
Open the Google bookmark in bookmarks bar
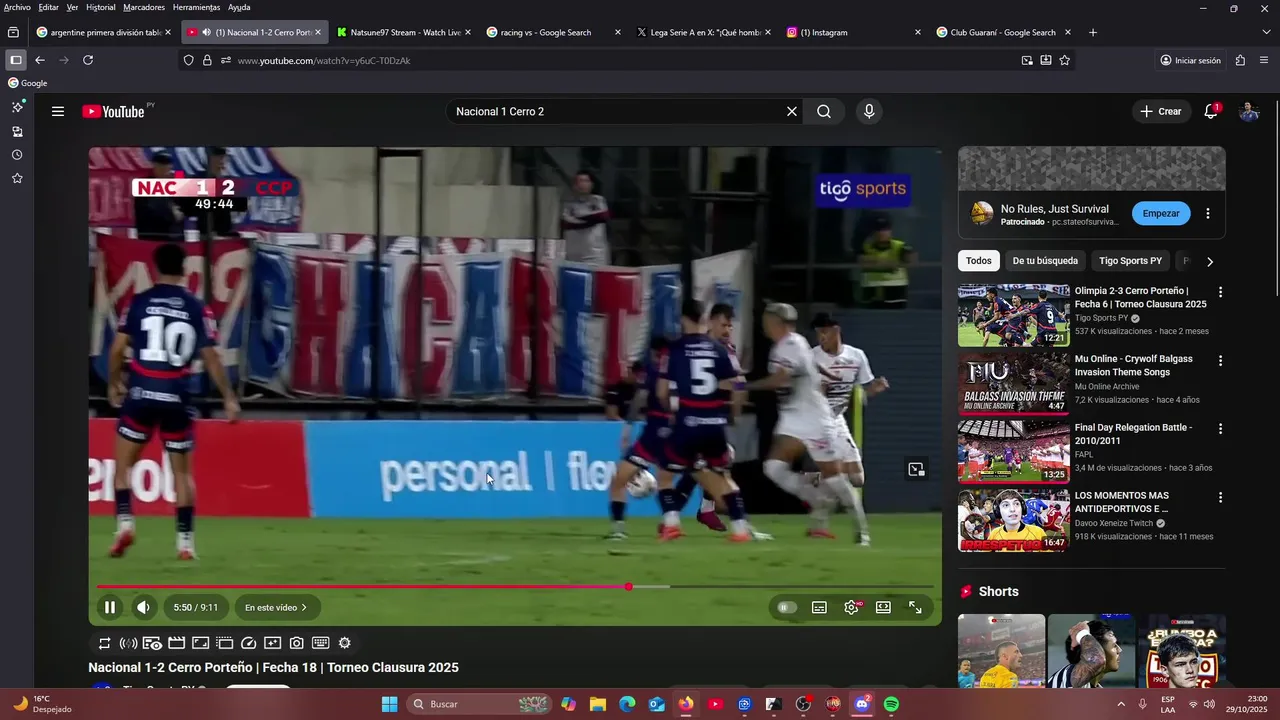[27, 83]
